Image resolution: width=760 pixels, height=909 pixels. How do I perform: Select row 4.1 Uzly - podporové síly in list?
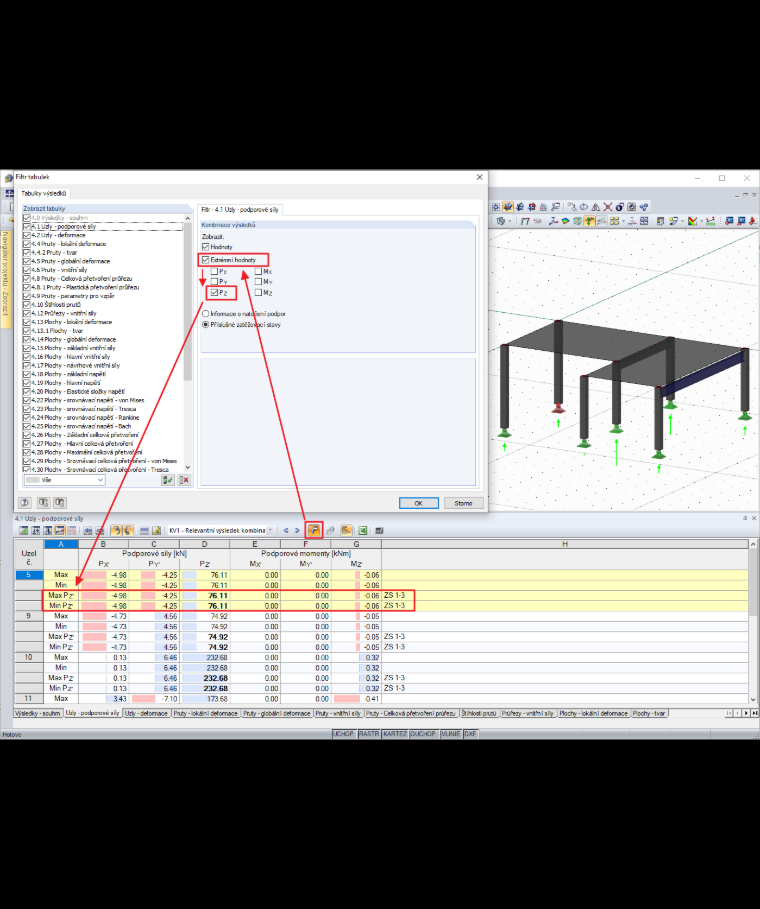[107, 227]
